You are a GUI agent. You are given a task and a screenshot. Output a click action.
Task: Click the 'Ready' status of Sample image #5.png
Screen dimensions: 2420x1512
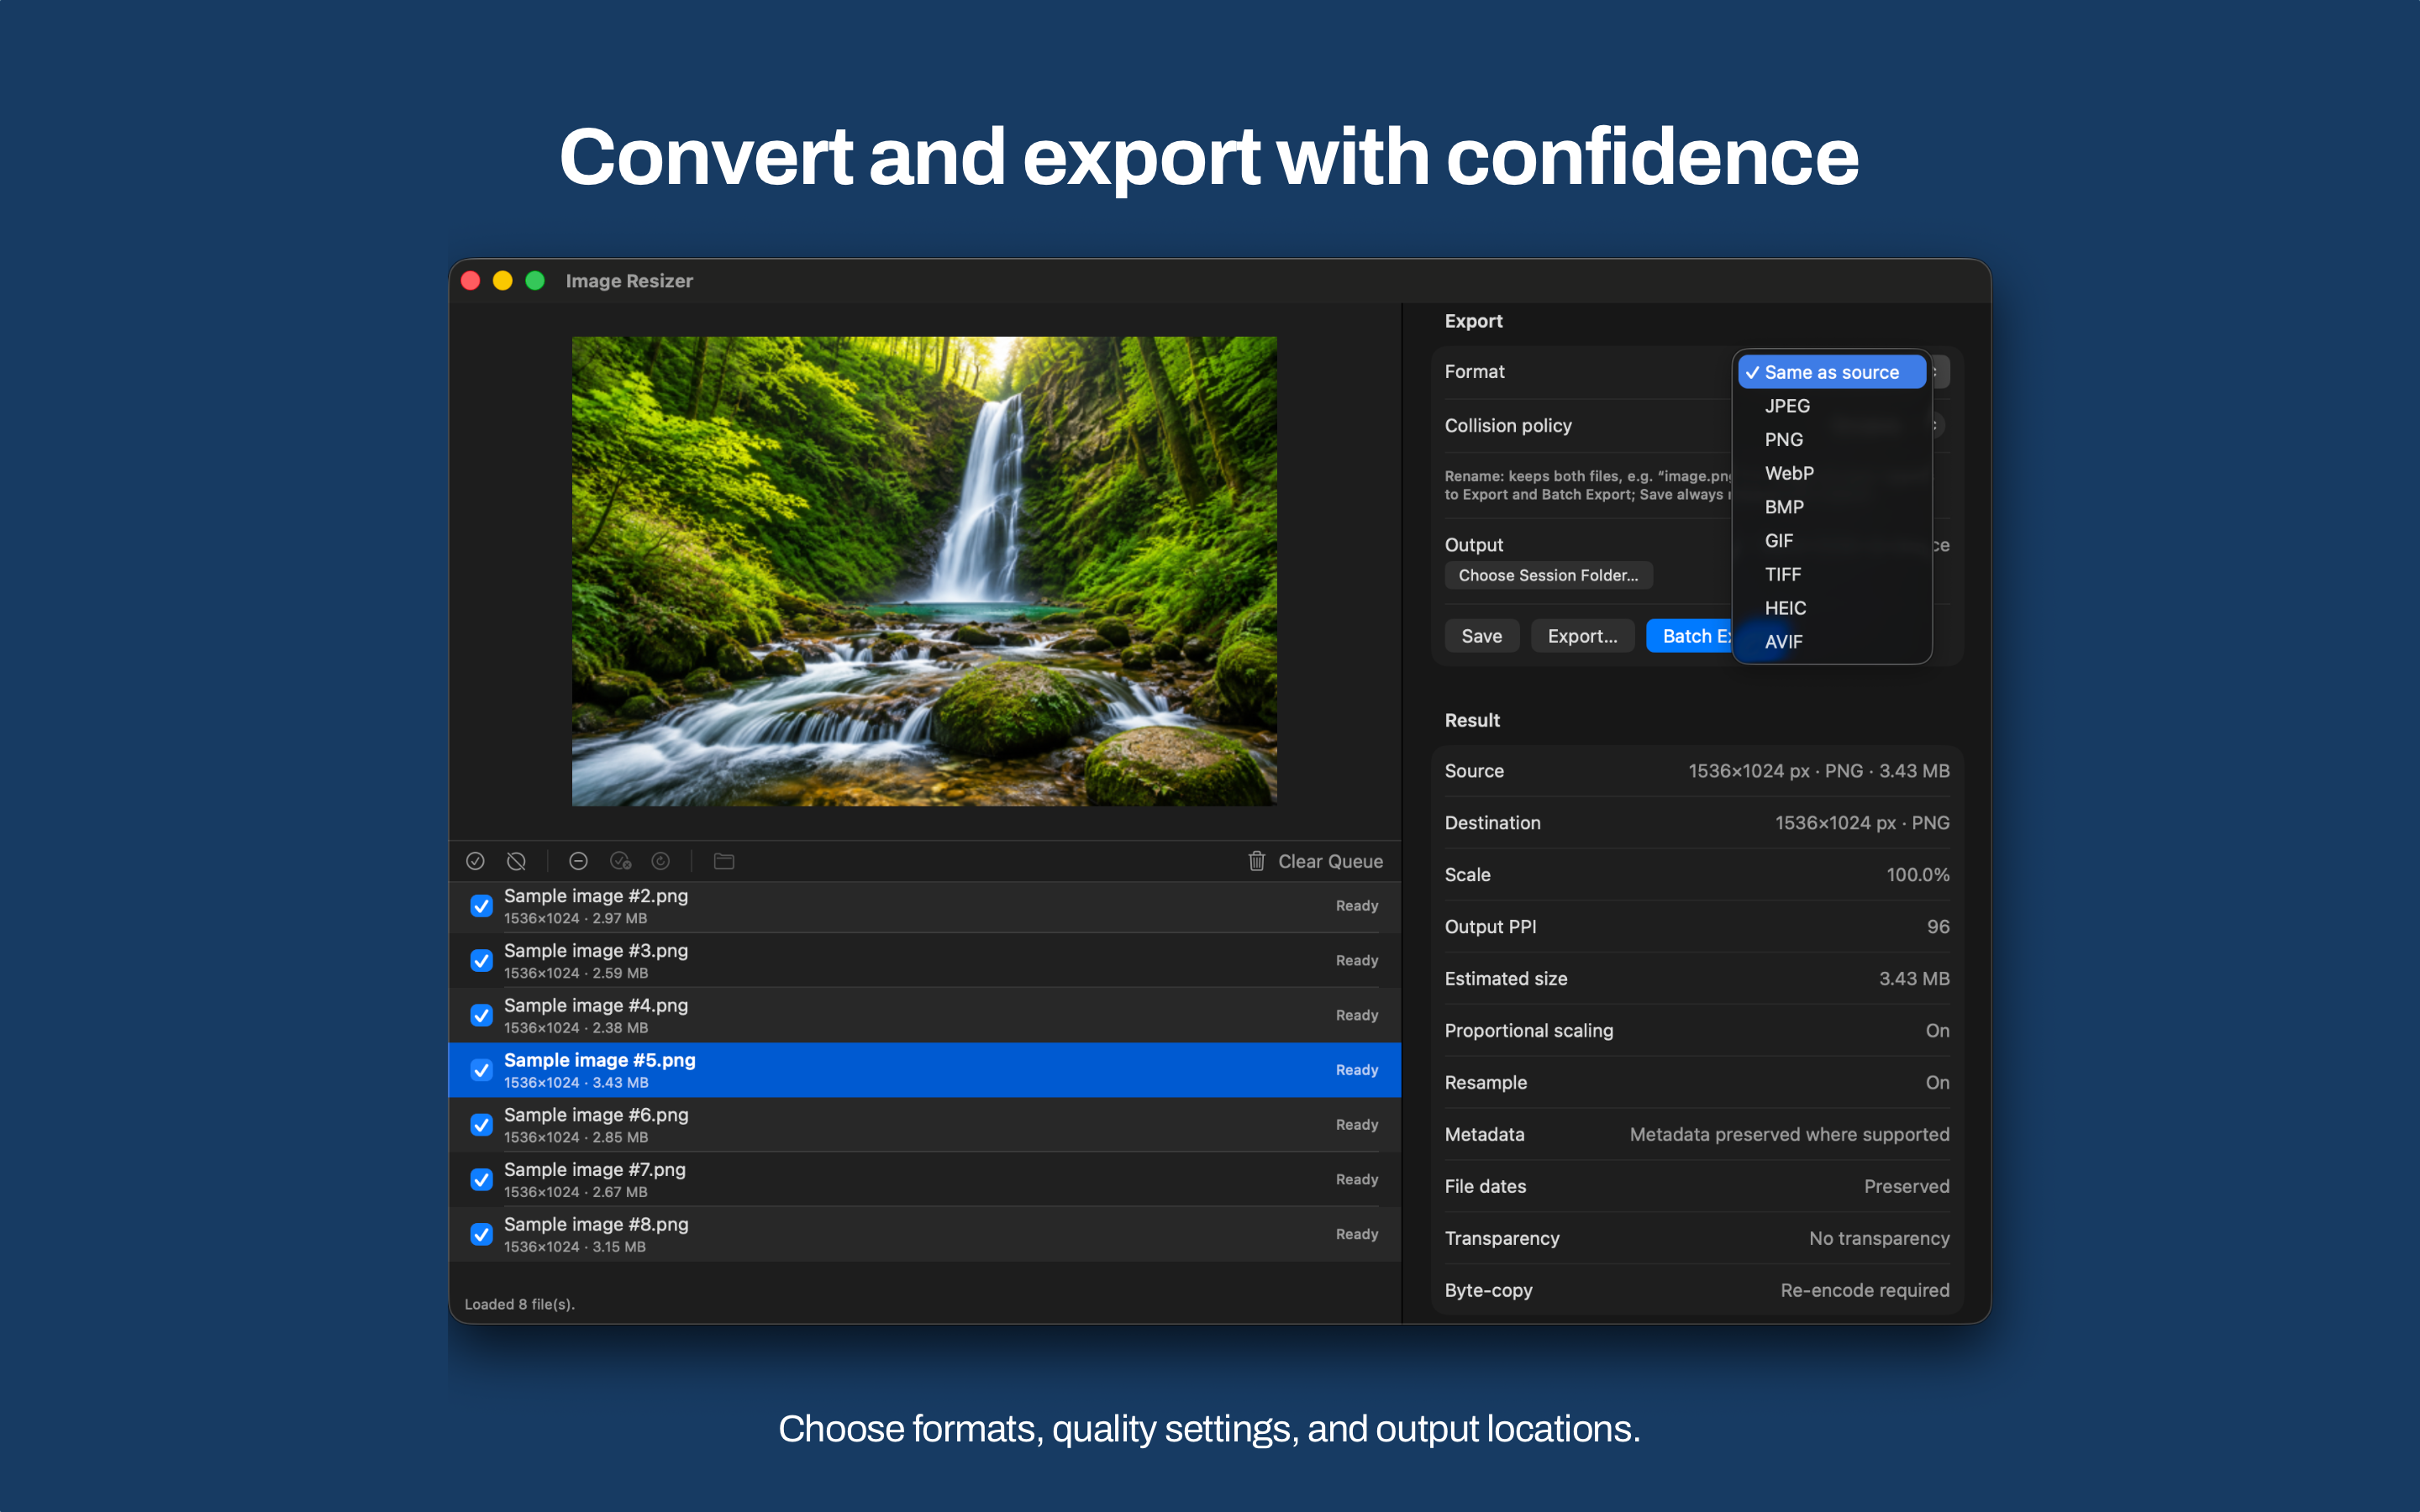pos(1357,1070)
